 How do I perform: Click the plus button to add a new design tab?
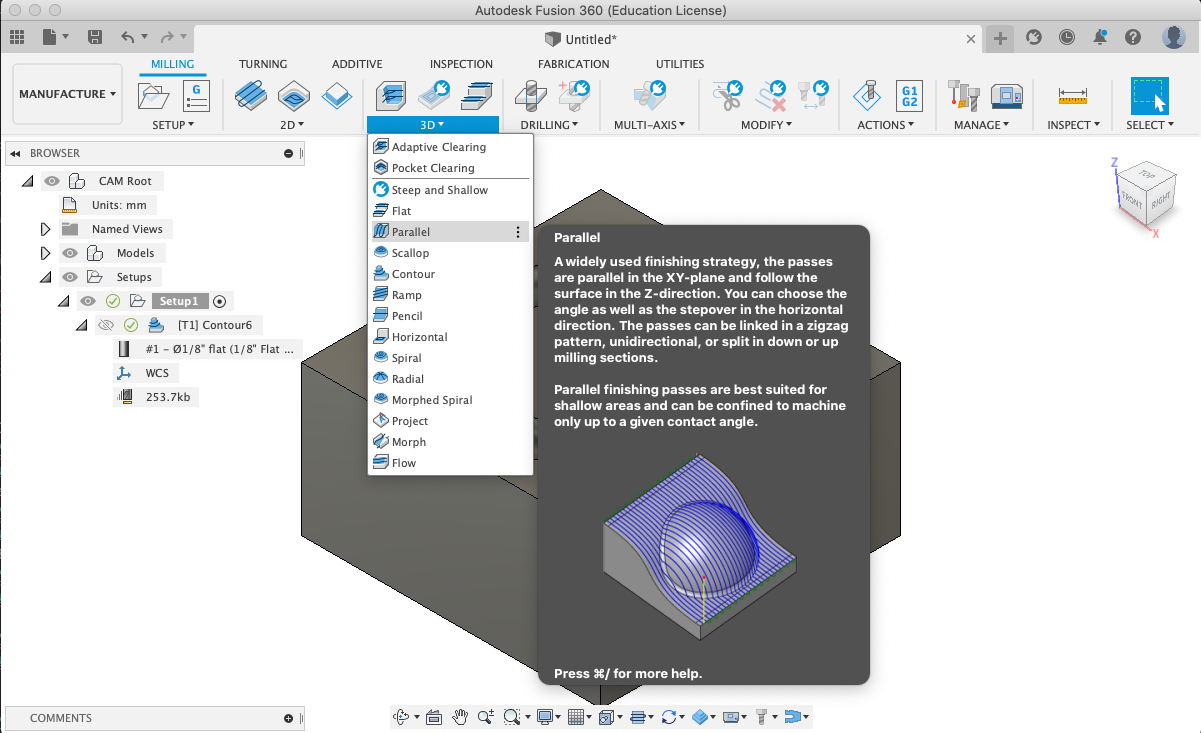(x=1000, y=38)
